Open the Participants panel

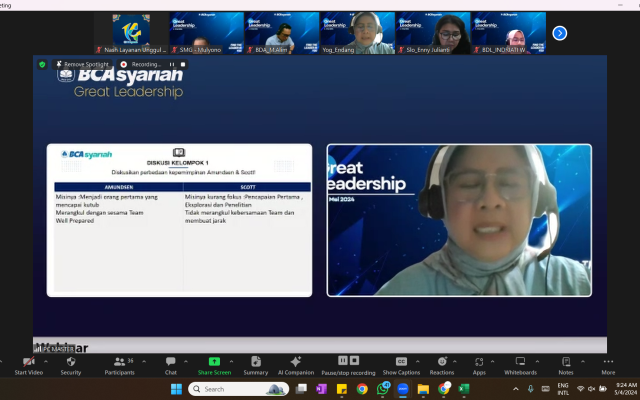pos(119,365)
